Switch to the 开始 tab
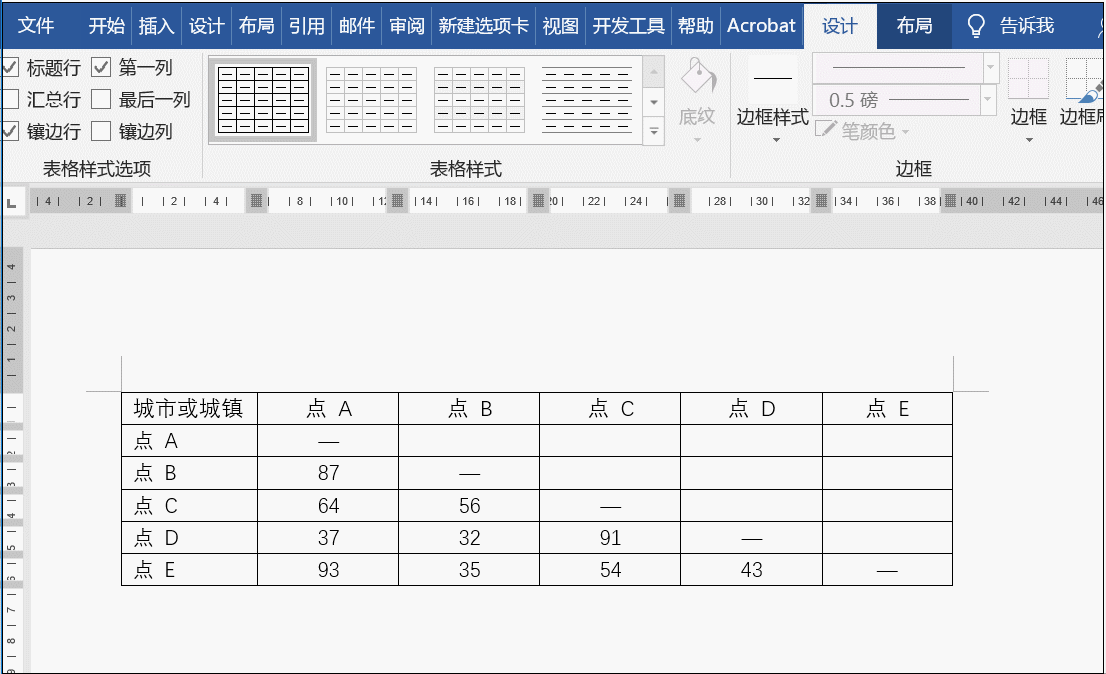The height and width of the screenshot is (674, 1106). point(107,26)
